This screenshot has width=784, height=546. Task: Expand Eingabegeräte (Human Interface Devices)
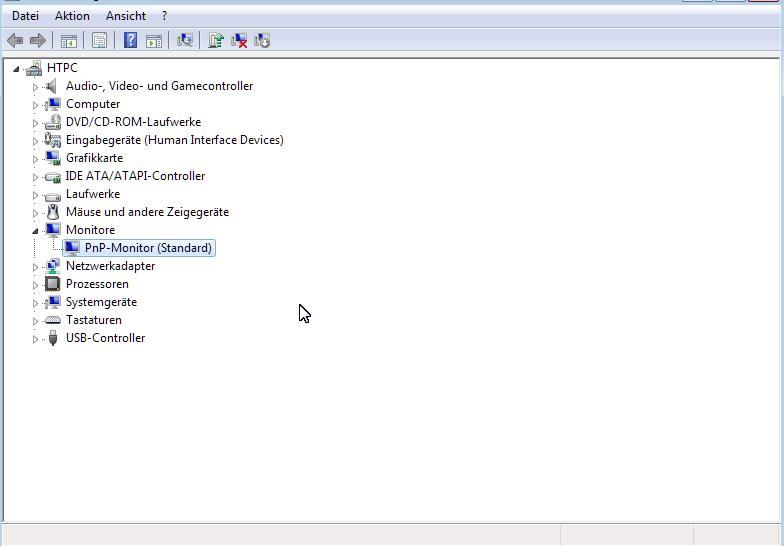[35, 141]
